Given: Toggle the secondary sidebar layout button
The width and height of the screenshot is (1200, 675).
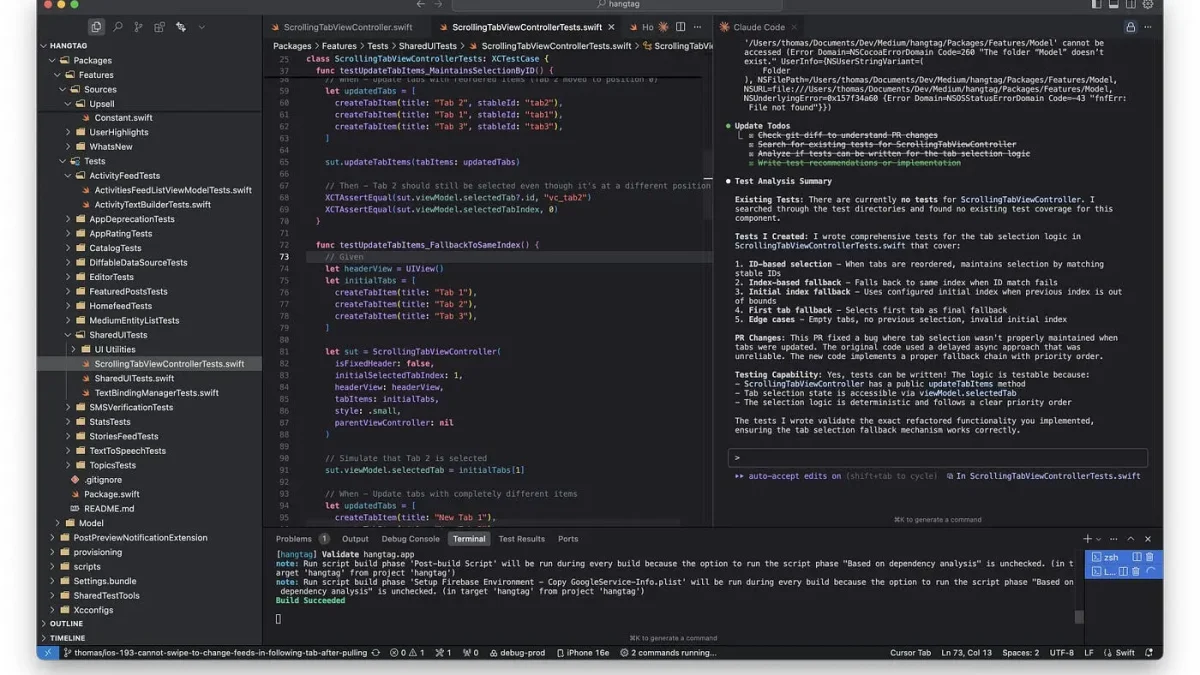Looking at the screenshot, I should 1131,5.
